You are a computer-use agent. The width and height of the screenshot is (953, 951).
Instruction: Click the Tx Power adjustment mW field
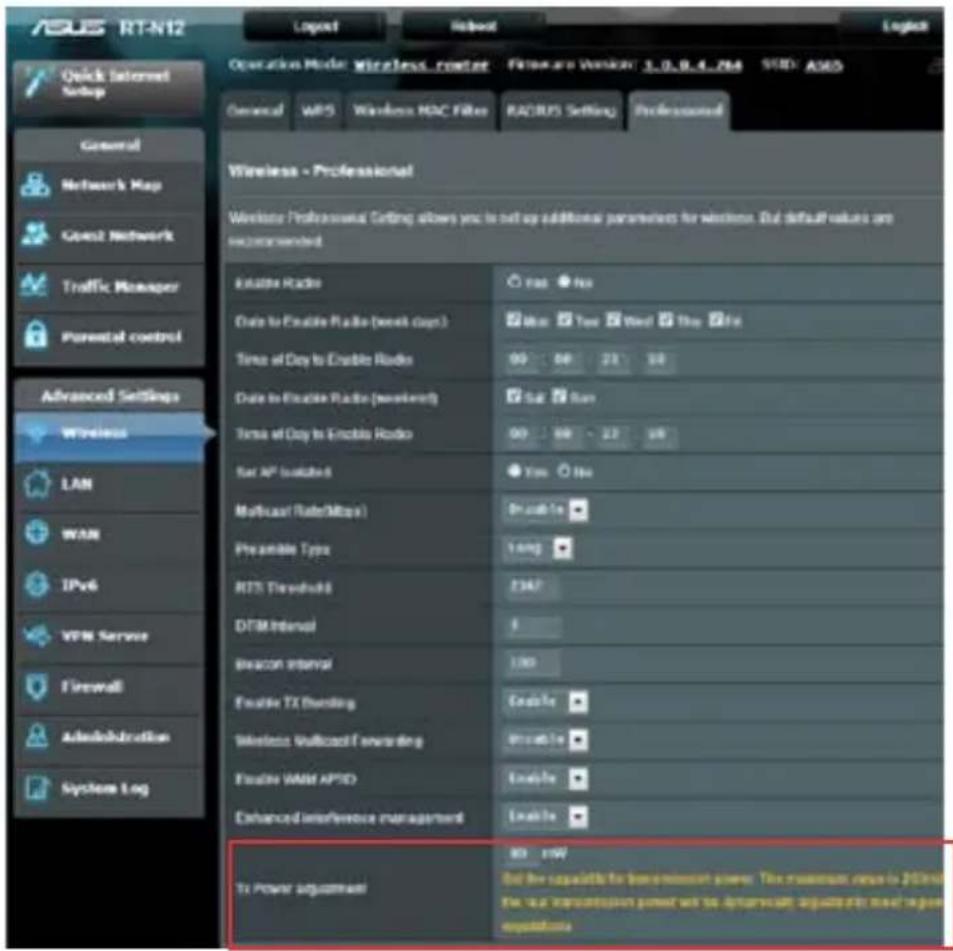coord(521,854)
